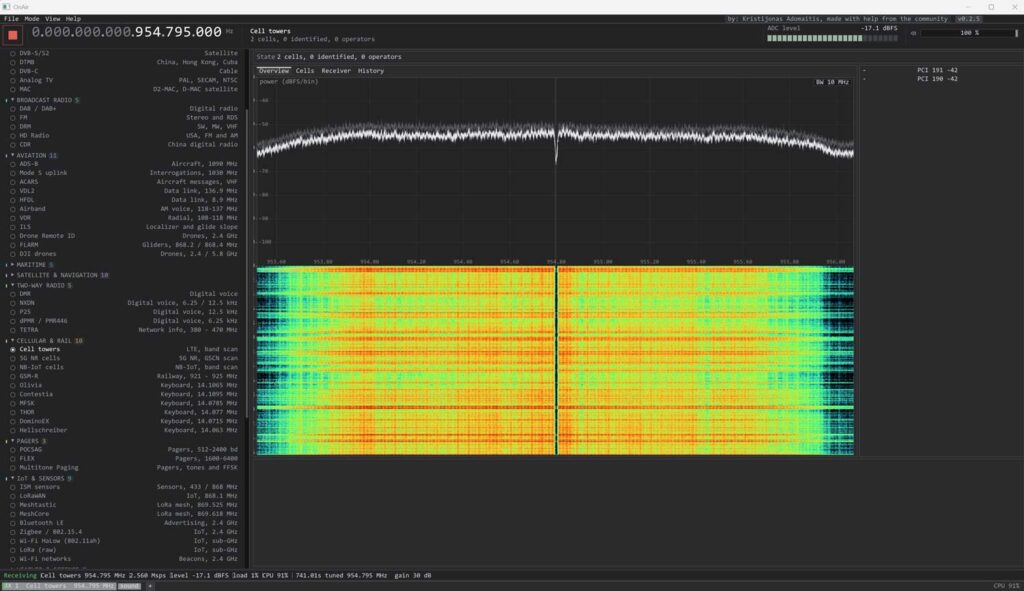Collapse the AVIATION group
Image resolution: width=1024 pixels, height=591 pixels.
[x=32, y=155]
